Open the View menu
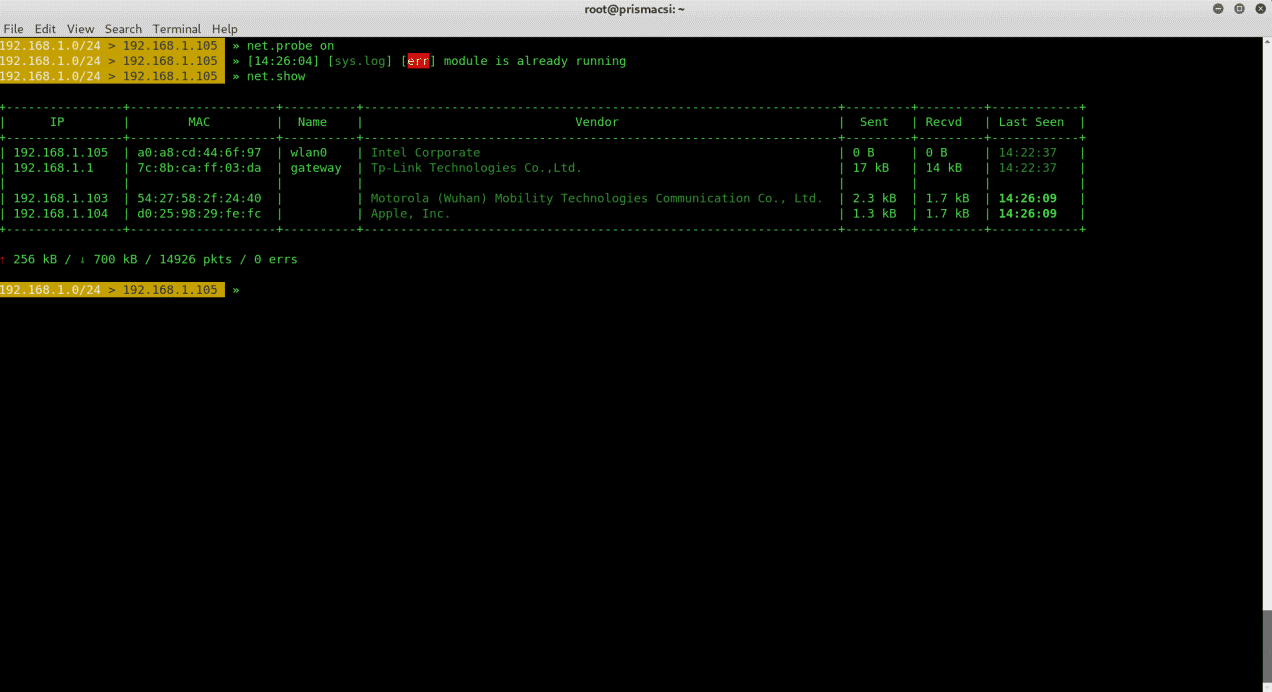 pyautogui.click(x=80, y=28)
